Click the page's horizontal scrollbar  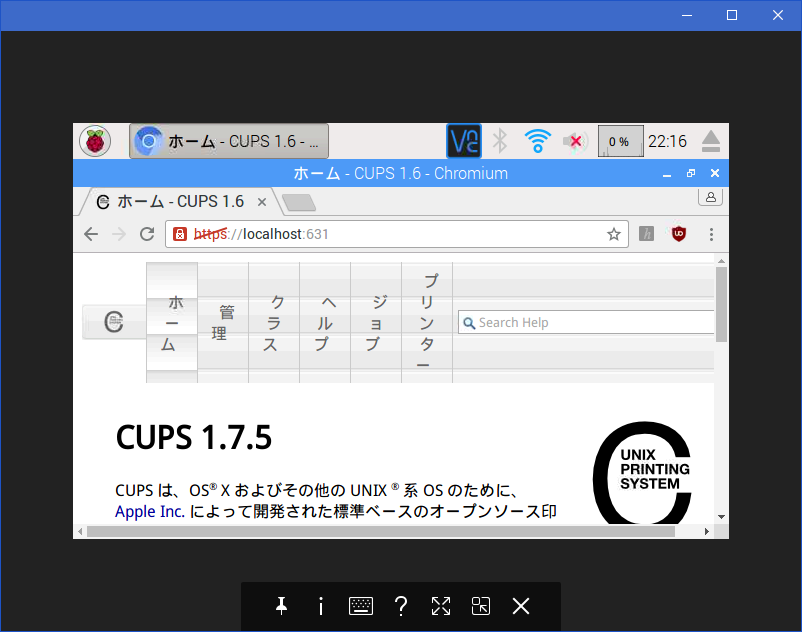click(380, 531)
